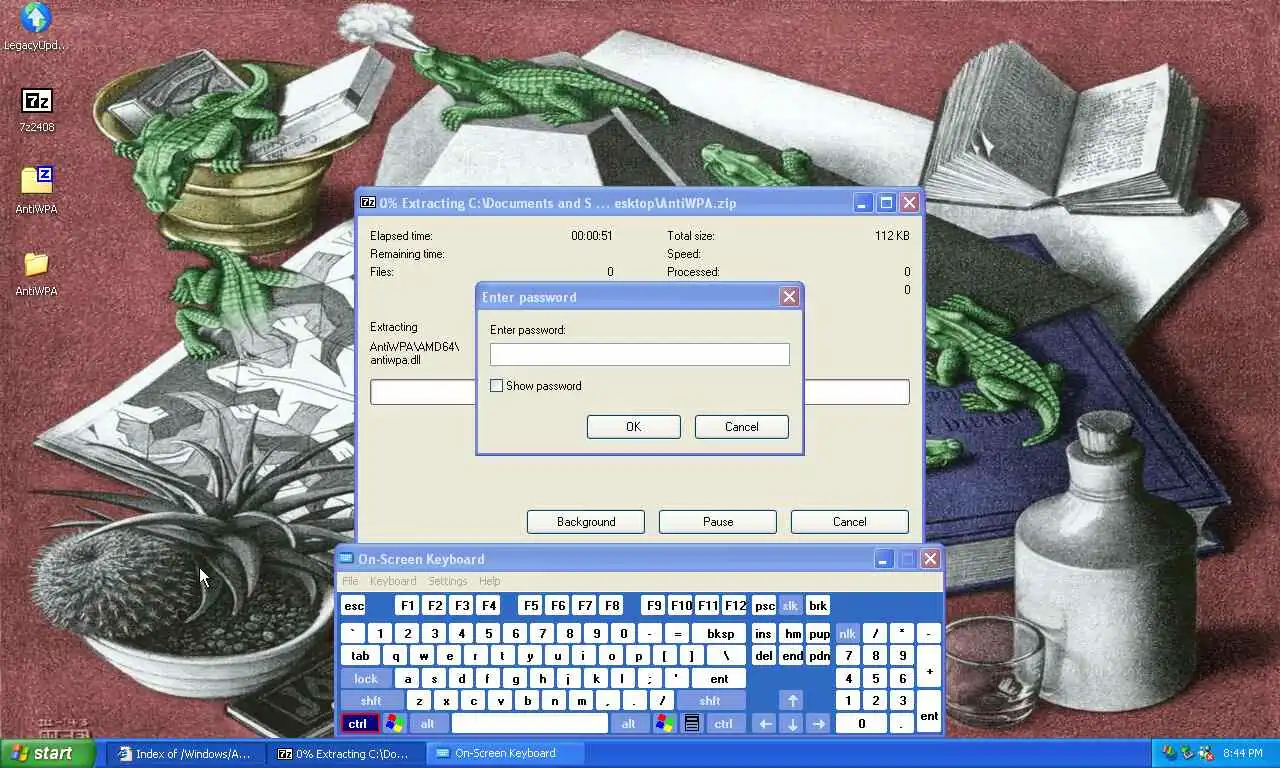Viewport: 1280px width, 768px height.
Task: Toggle the slk scroll lock key
Action: tap(791, 605)
